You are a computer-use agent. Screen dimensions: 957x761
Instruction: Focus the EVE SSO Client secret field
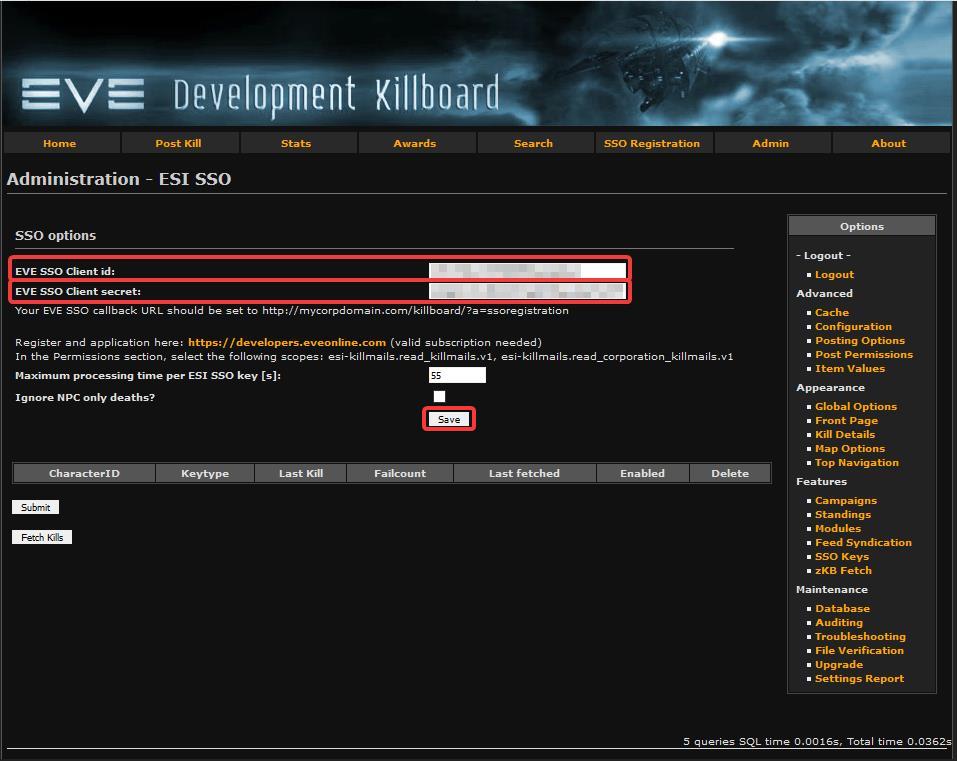pyautogui.click(x=528, y=291)
